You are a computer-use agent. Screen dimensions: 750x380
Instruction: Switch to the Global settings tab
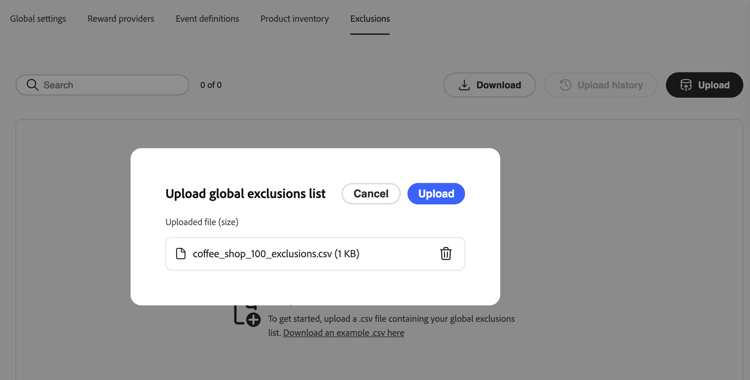coord(38,19)
